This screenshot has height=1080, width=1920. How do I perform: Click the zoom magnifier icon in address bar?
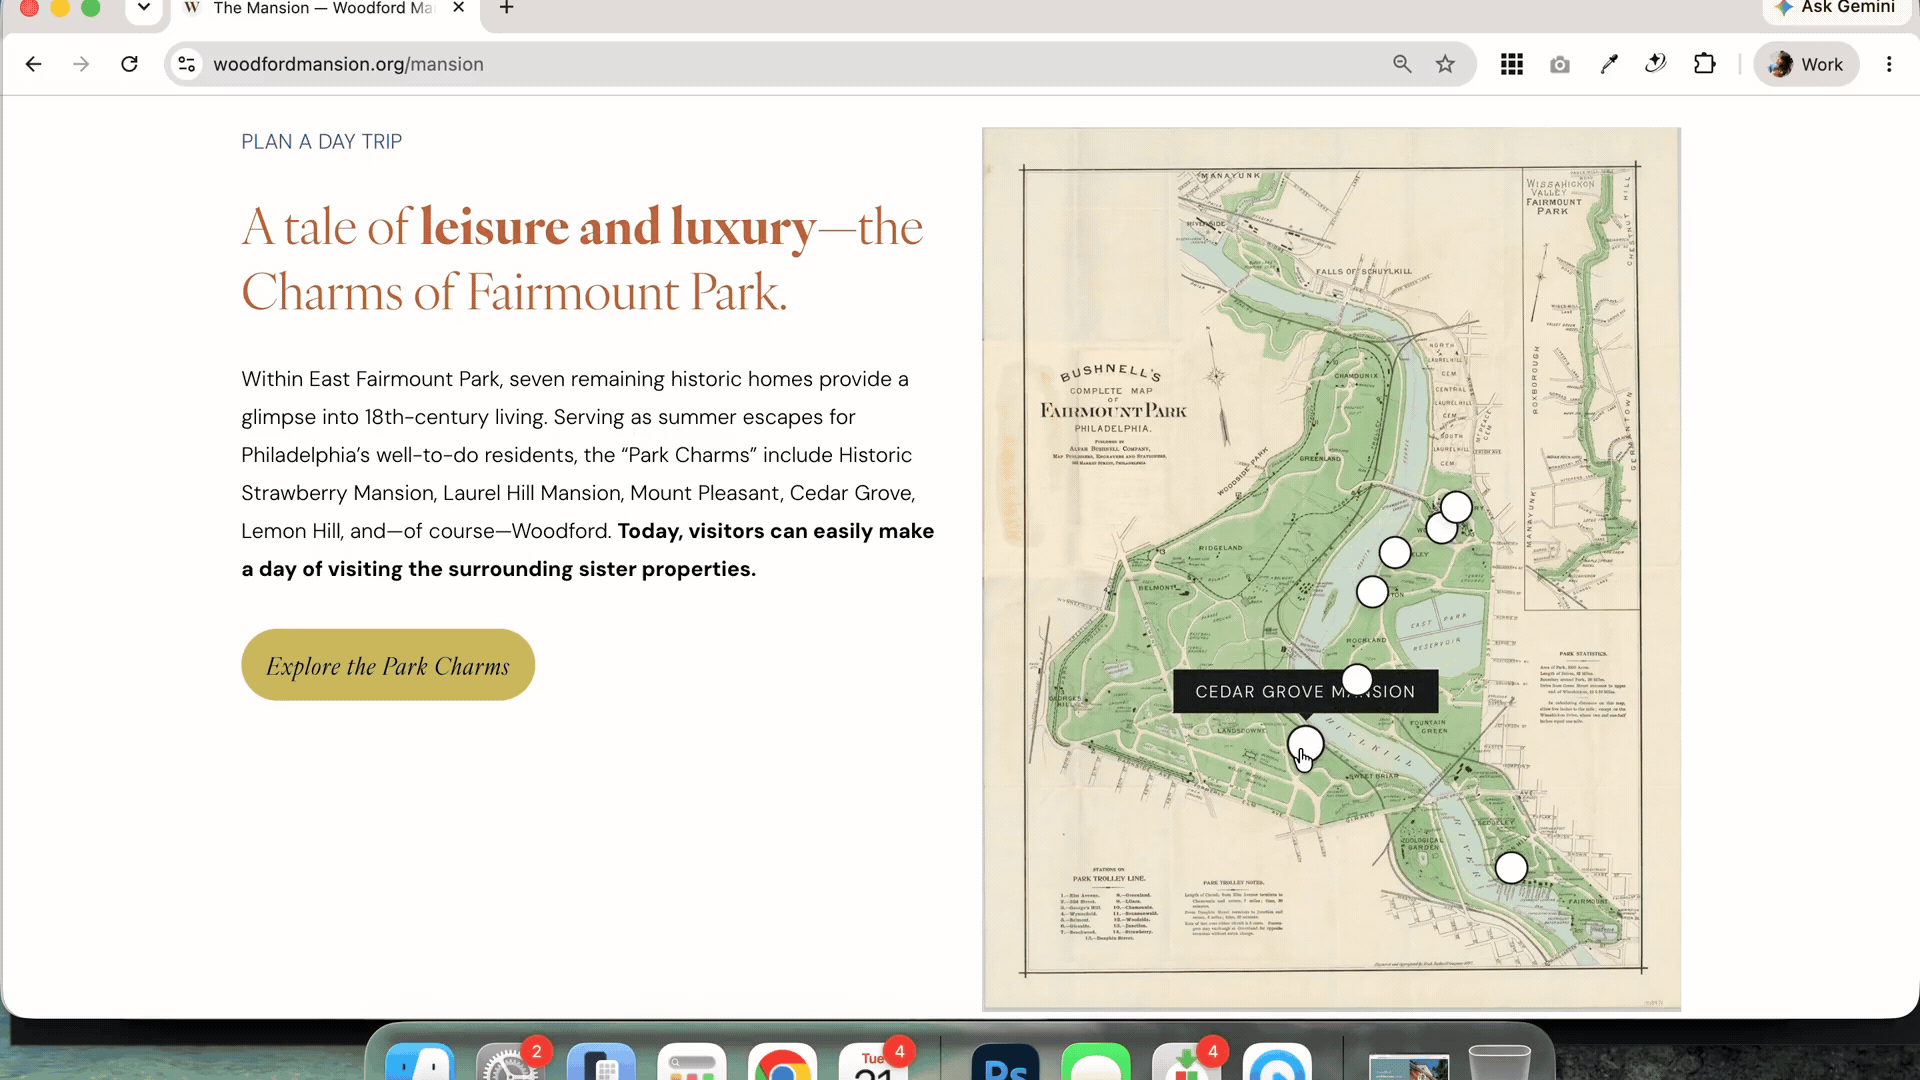pos(1402,64)
